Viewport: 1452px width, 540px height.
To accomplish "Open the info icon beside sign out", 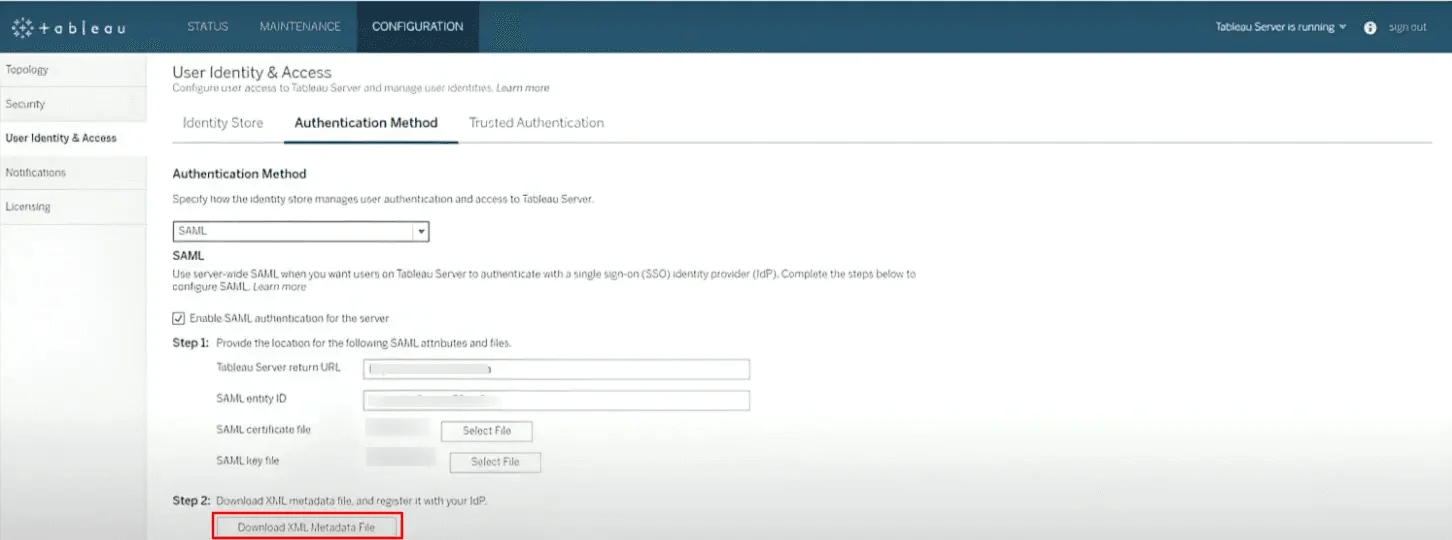I will 1370,27.
